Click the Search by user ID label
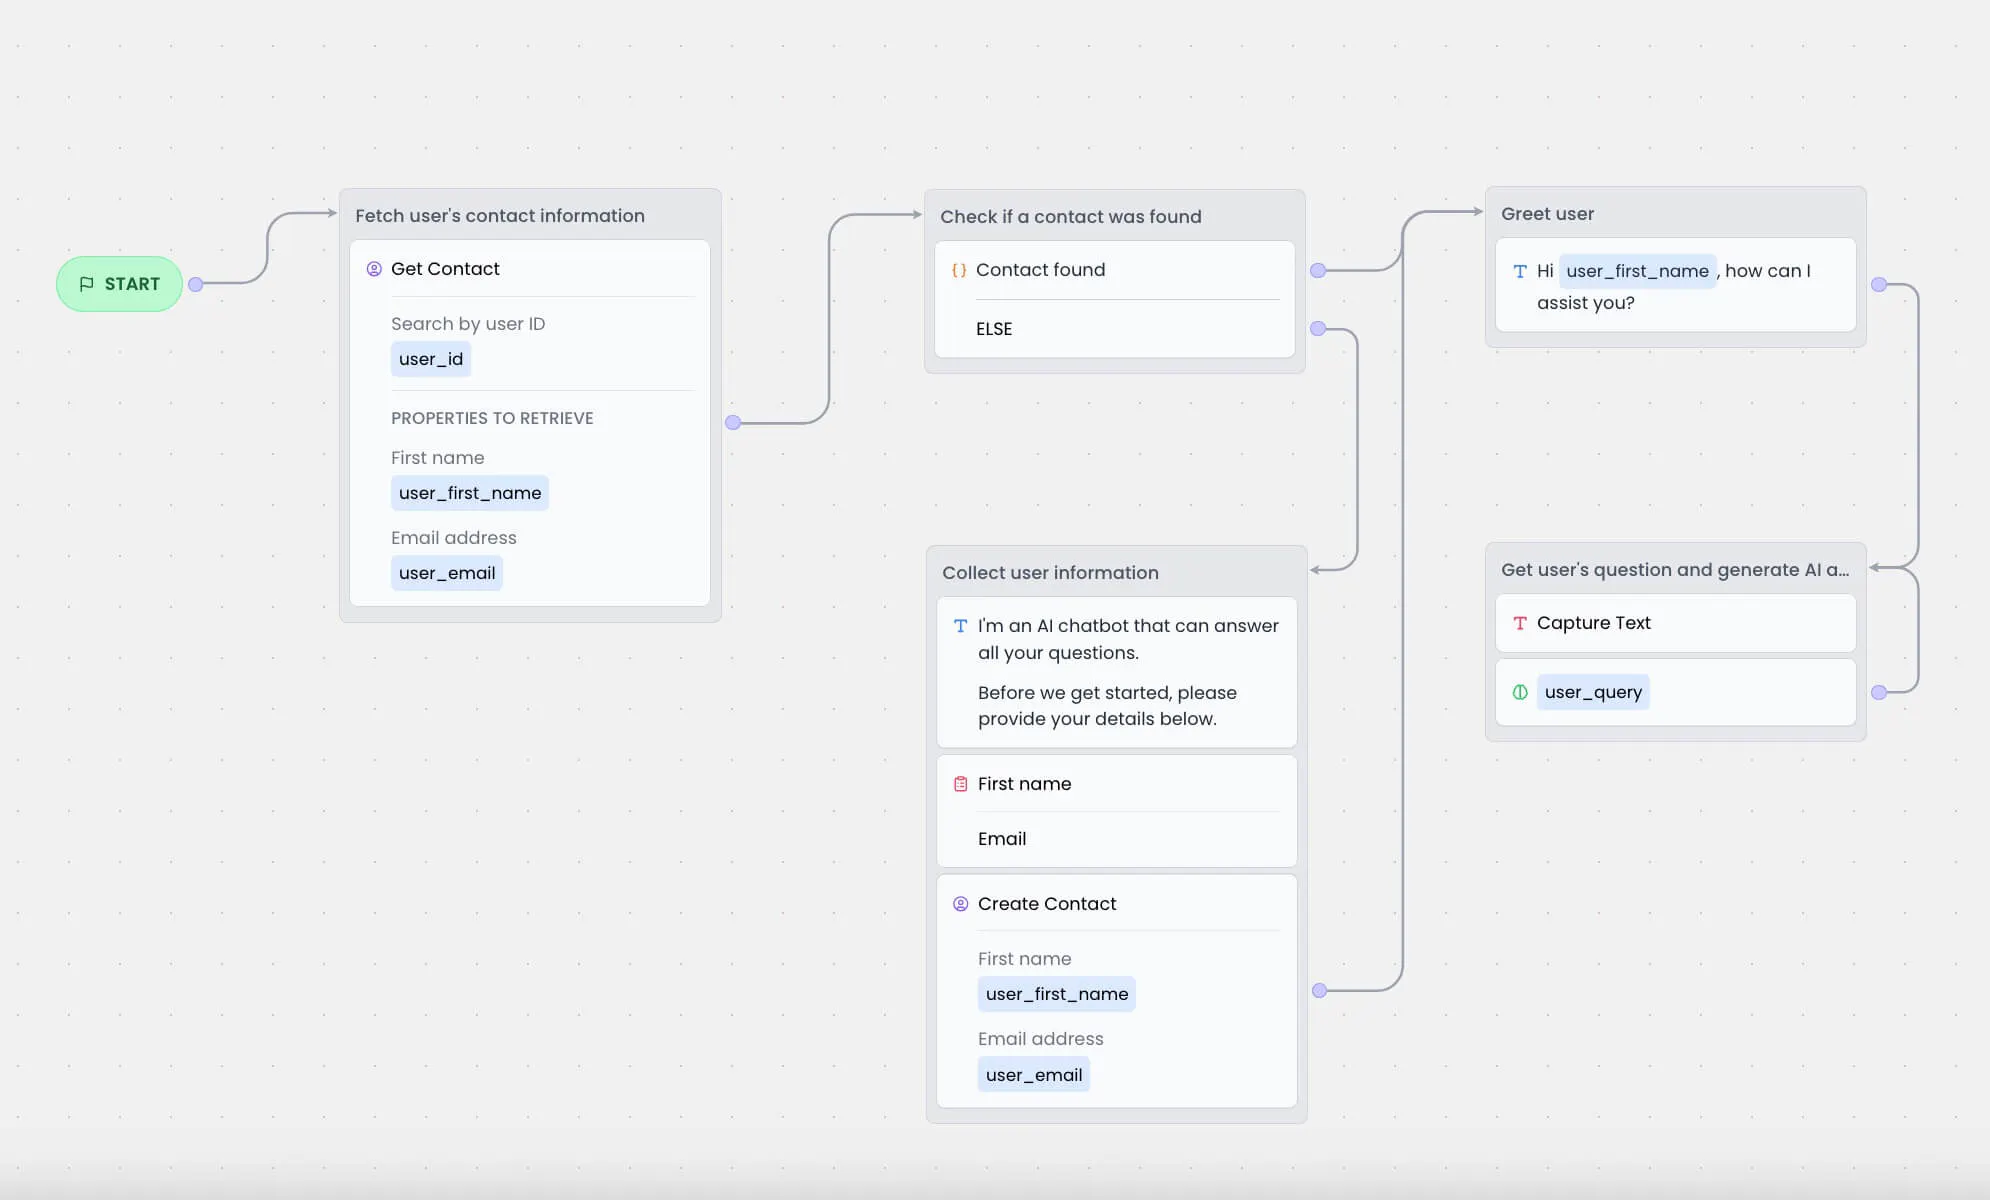This screenshot has height=1200, width=1990. click(468, 324)
